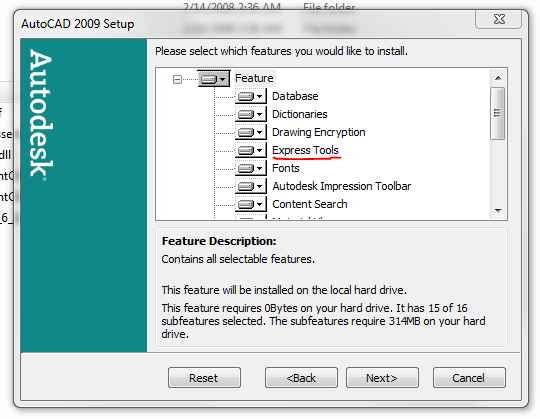Collapse the Feature root tree node
Screen dimensions: 540x419
[x=177, y=80]
